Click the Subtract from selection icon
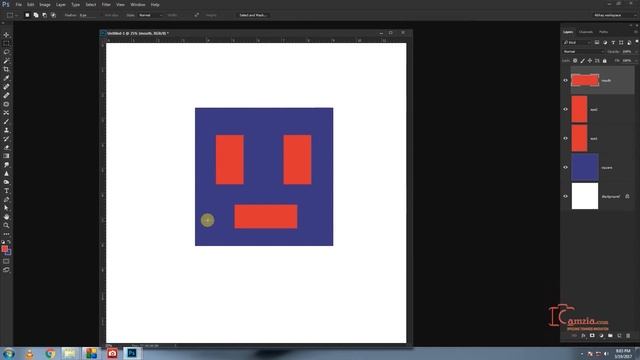This screenshot has width=640, height=360. (44, 15)
